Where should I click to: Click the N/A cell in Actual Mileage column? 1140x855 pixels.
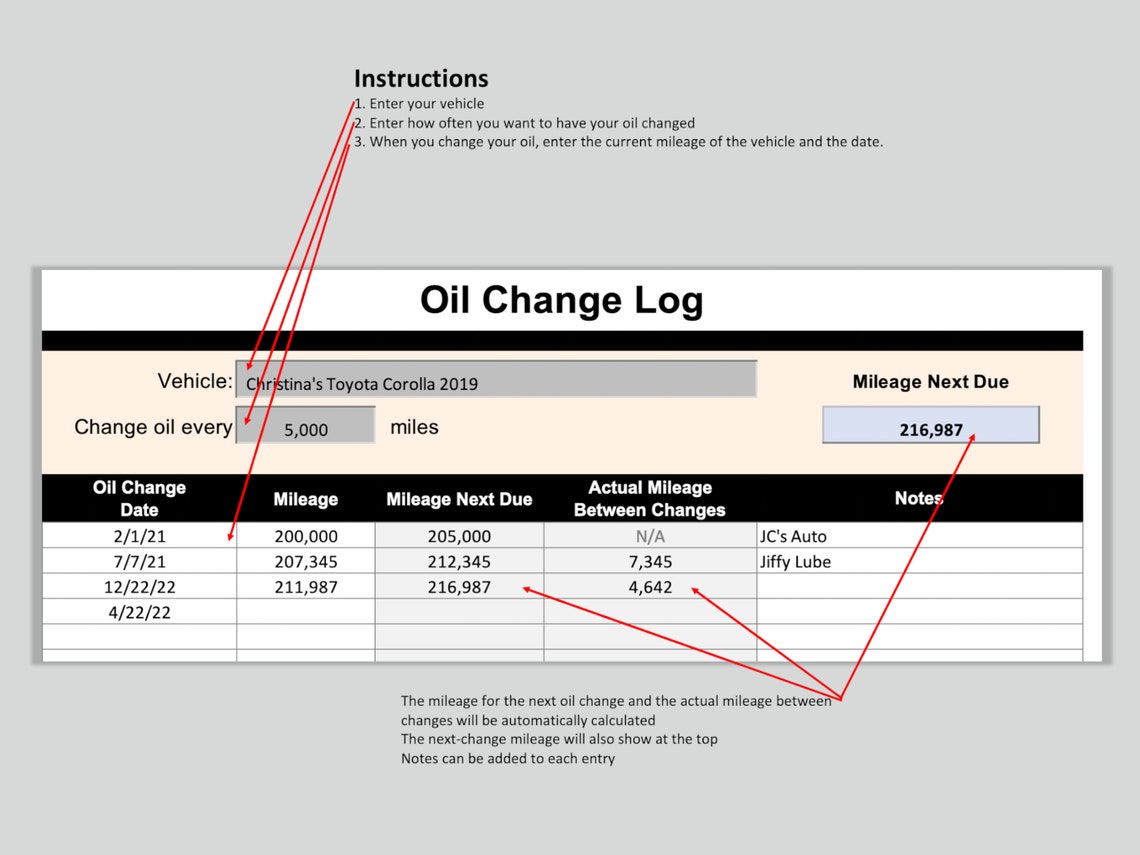[649, 536]
